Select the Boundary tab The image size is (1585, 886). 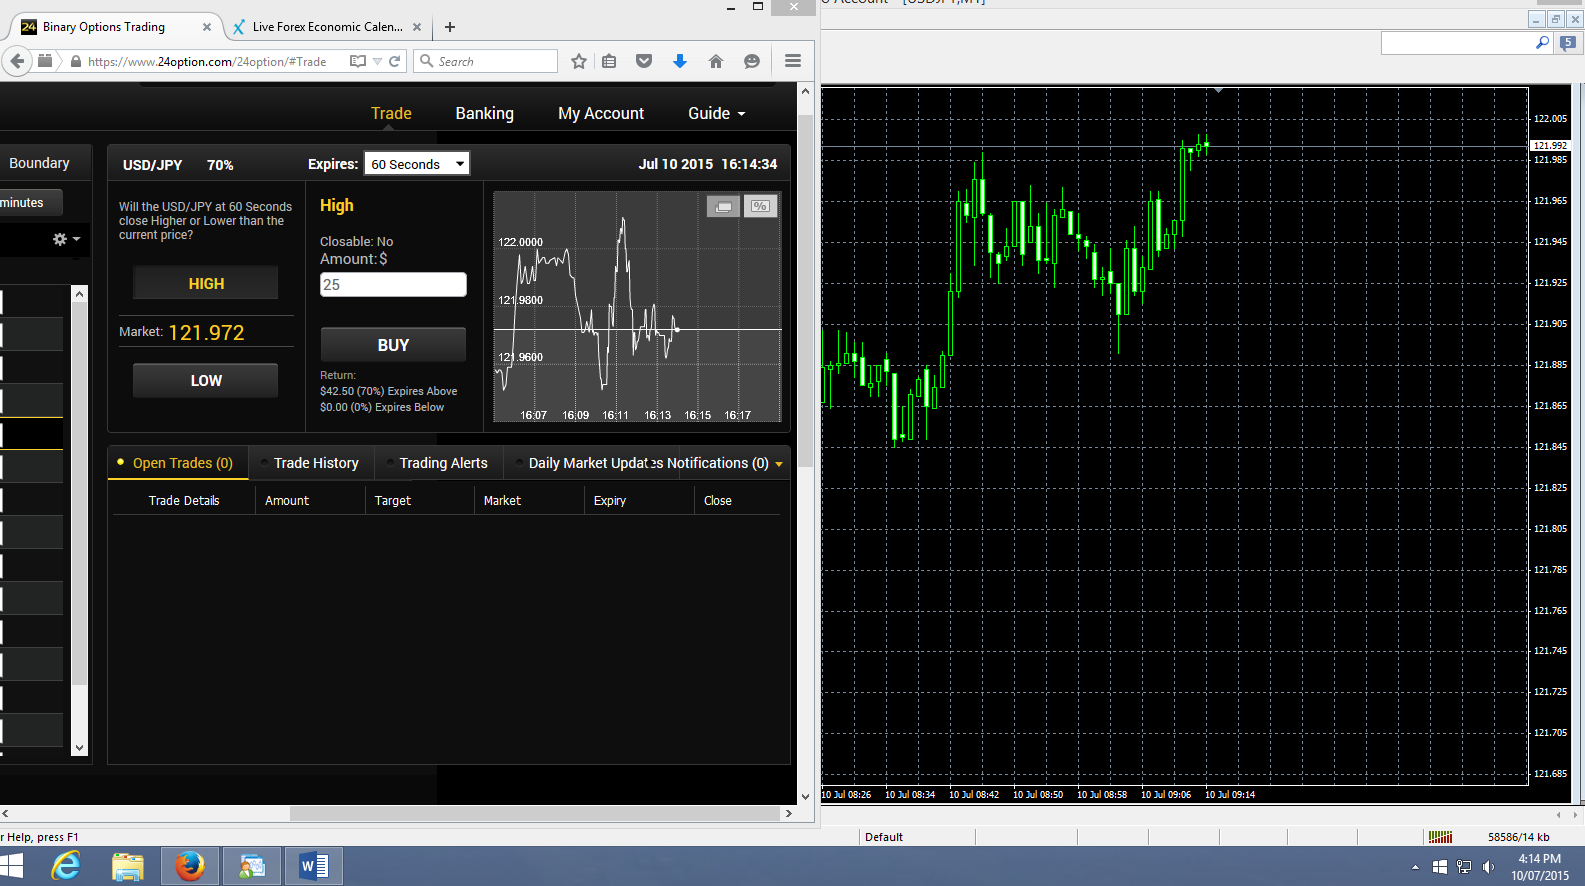point(39,163)
